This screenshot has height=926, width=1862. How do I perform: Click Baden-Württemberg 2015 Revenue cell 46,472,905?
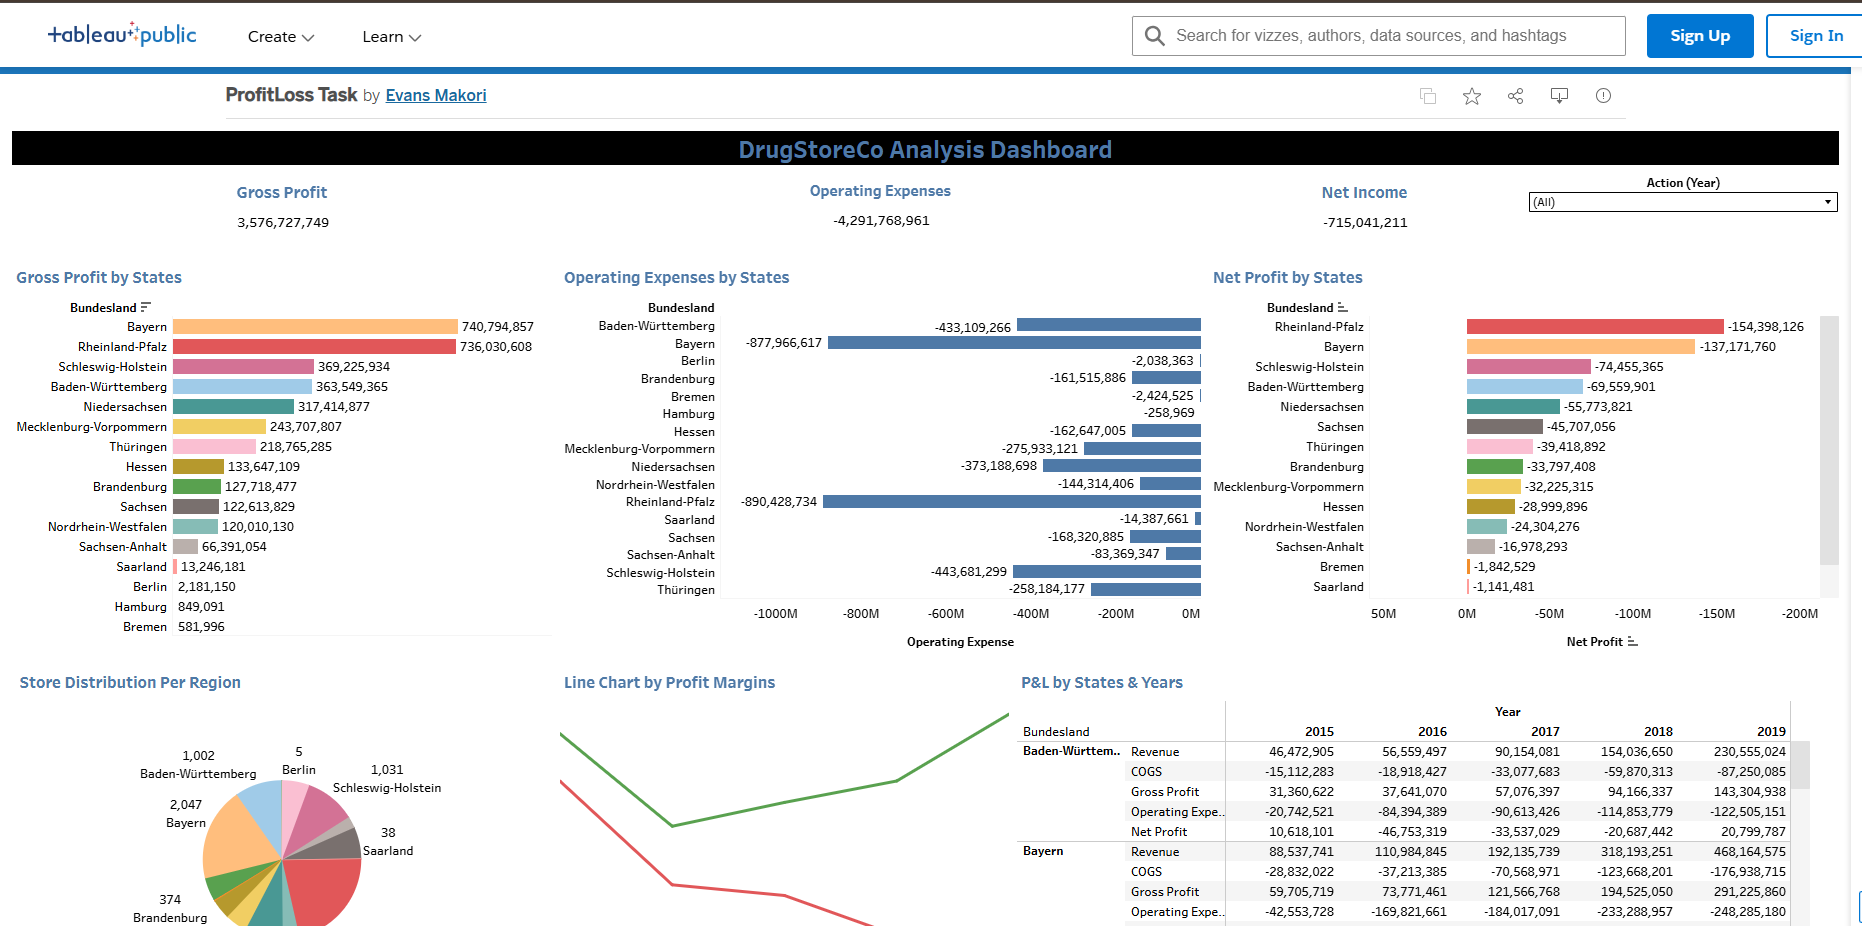pos(1301,752)
